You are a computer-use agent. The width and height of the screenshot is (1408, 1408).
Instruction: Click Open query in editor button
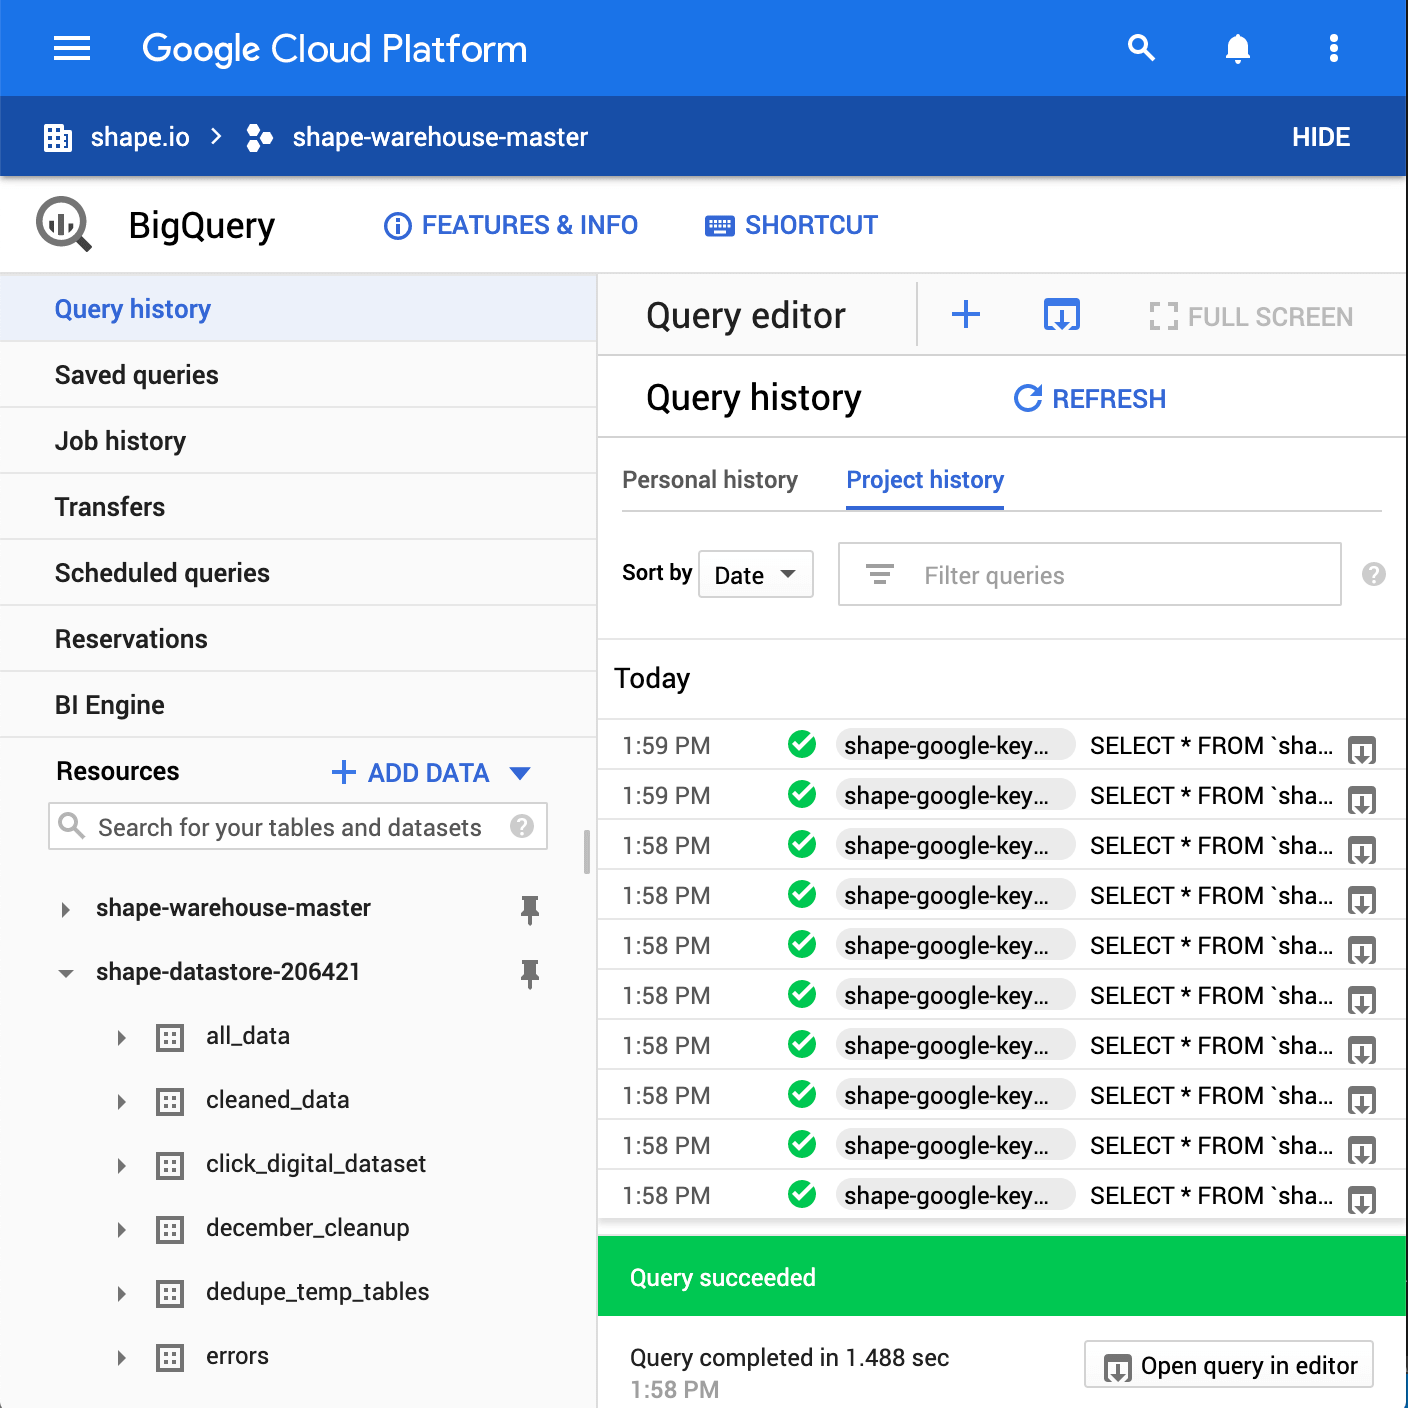click(1229, 1365)
